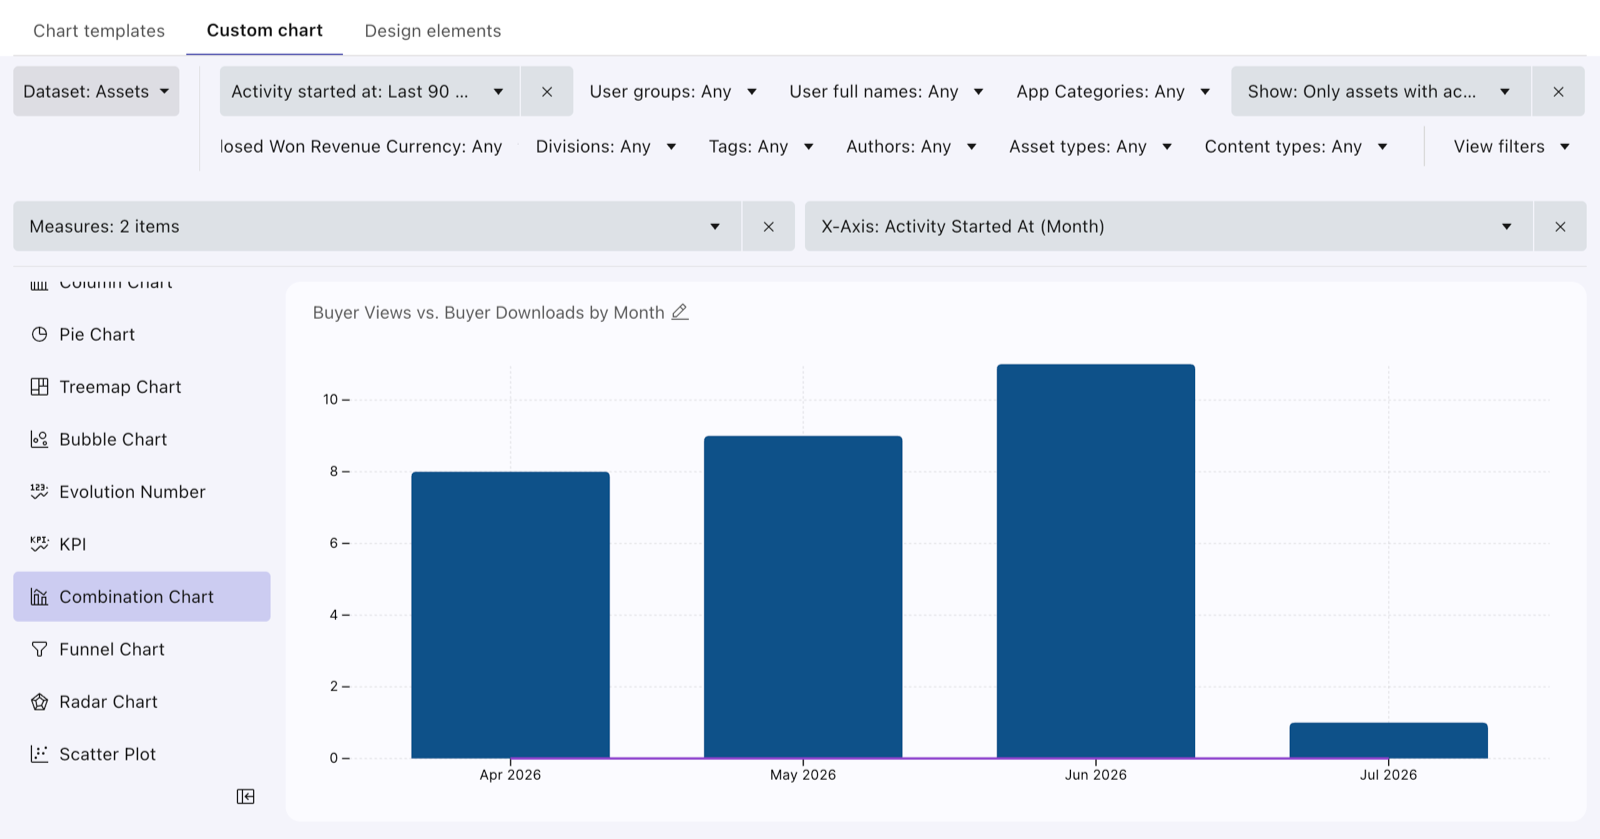Screen dimensions: 1600x839
Task: Clear the Activity started at filter
Action: 547,91
